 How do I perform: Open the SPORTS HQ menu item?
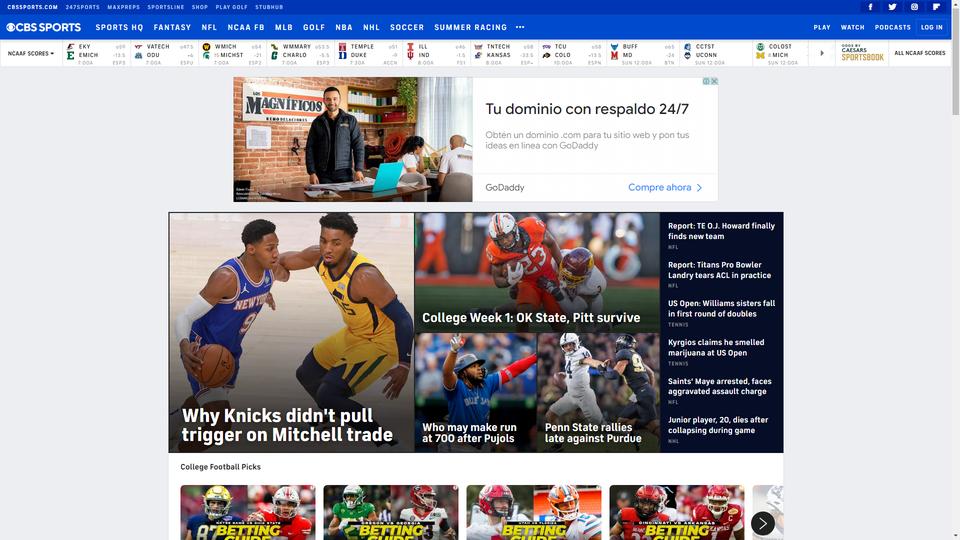[x=119, y=28]
